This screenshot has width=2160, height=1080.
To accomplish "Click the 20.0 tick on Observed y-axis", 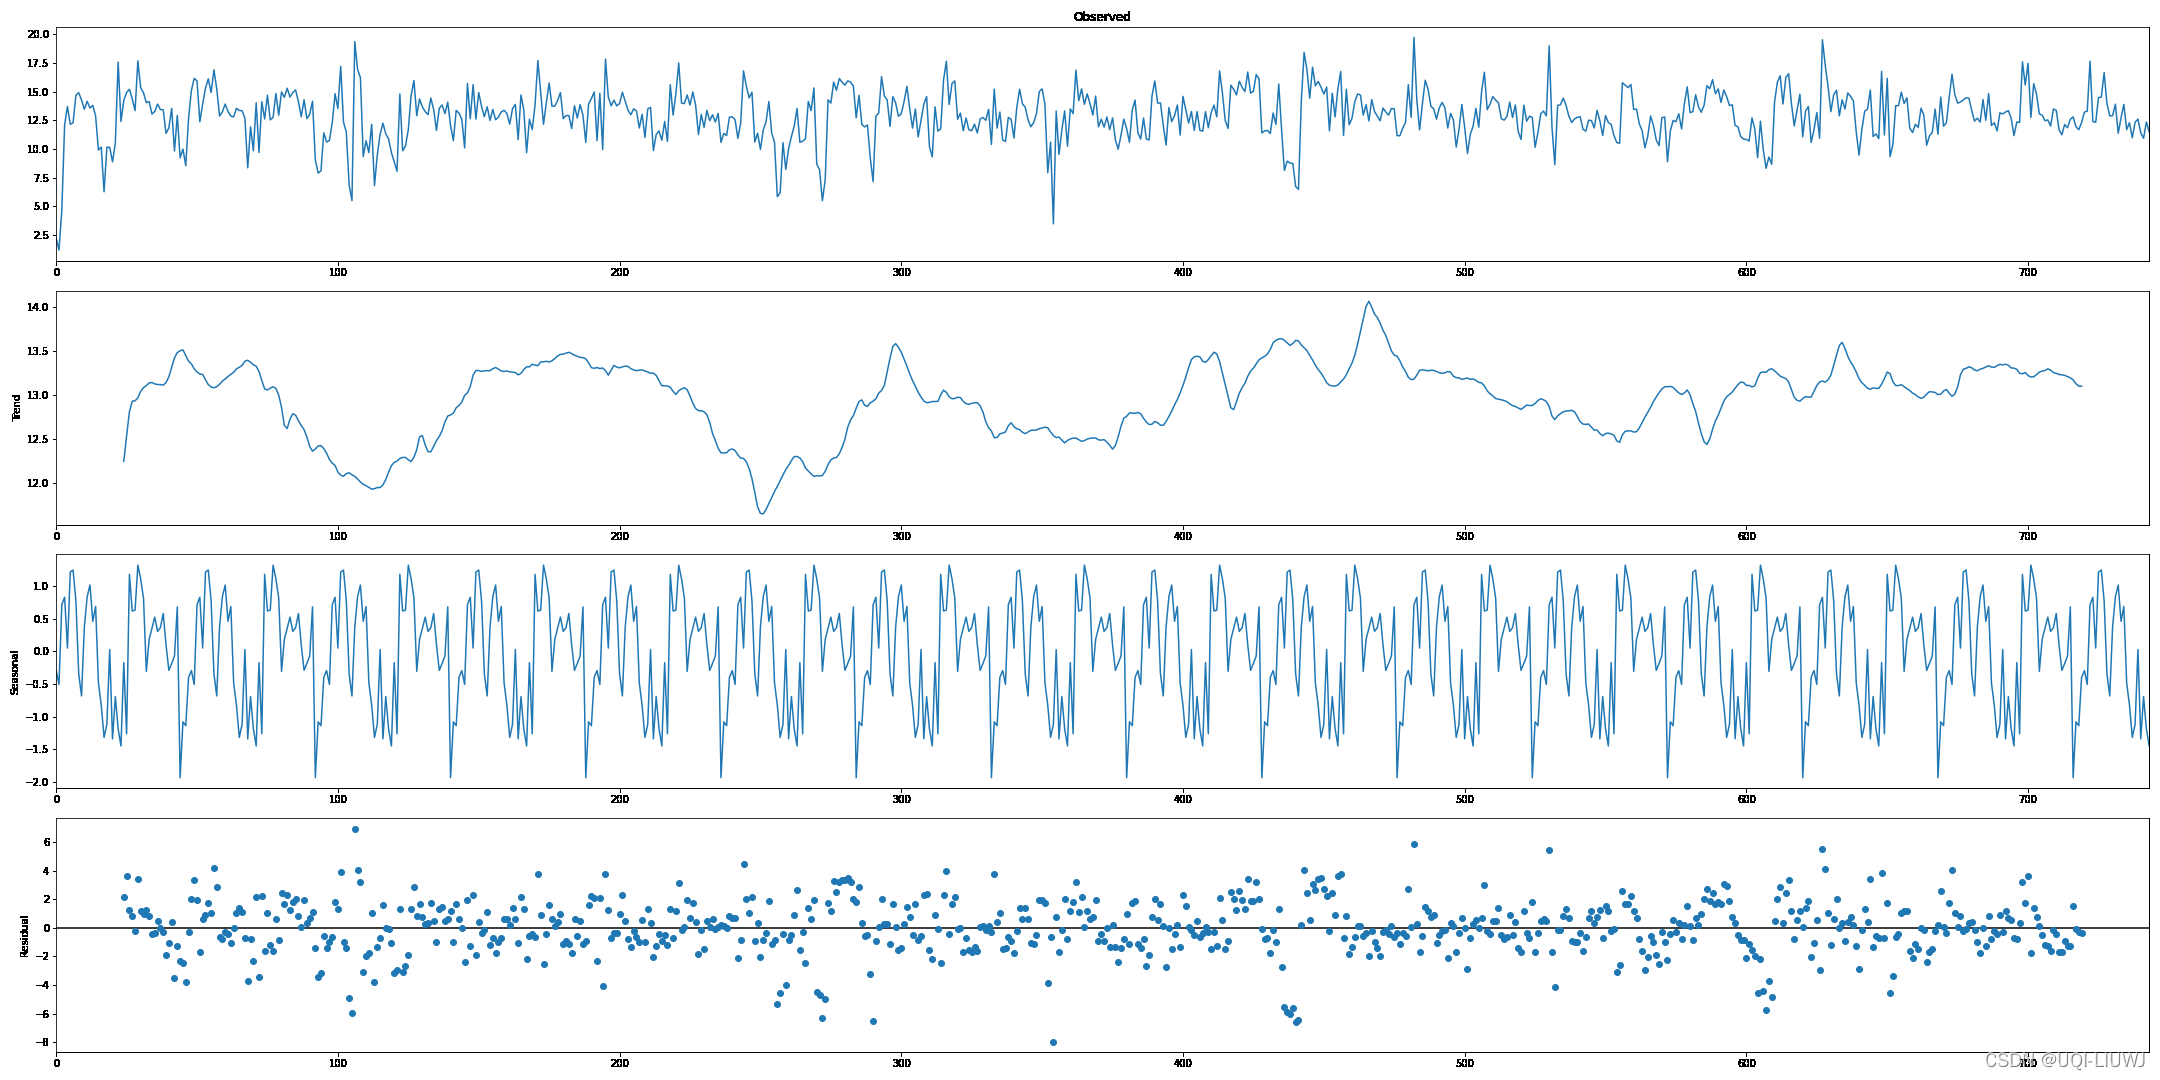I will [37, 34].
